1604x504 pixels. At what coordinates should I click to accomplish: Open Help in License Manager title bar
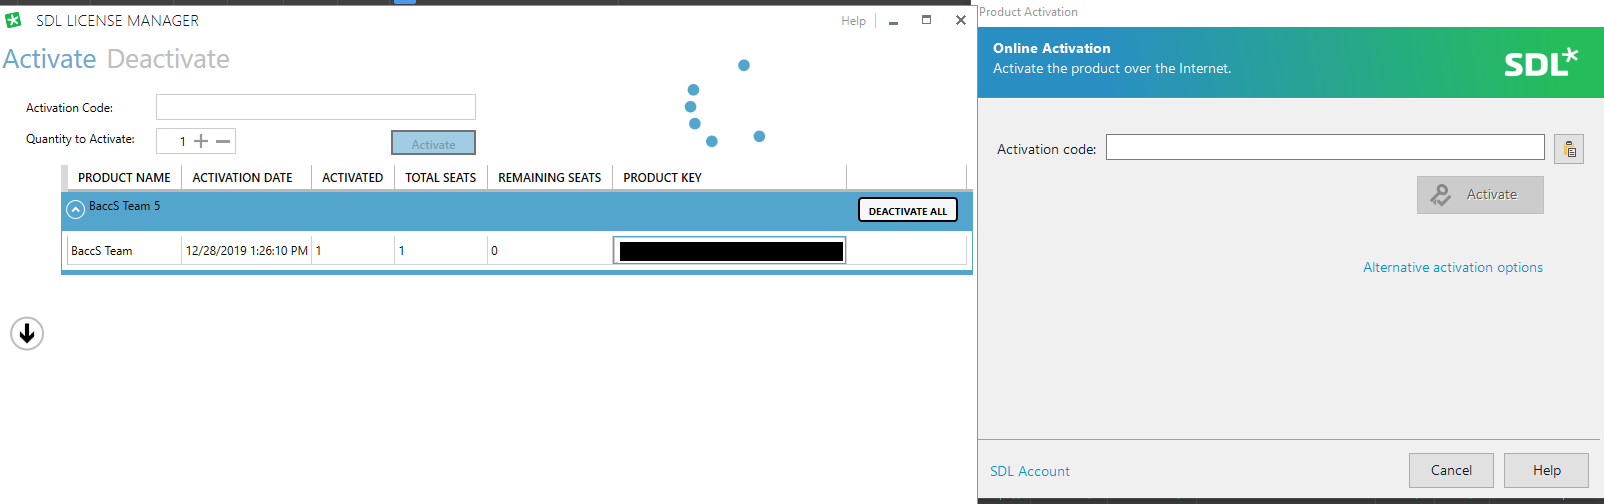point(853,21)
